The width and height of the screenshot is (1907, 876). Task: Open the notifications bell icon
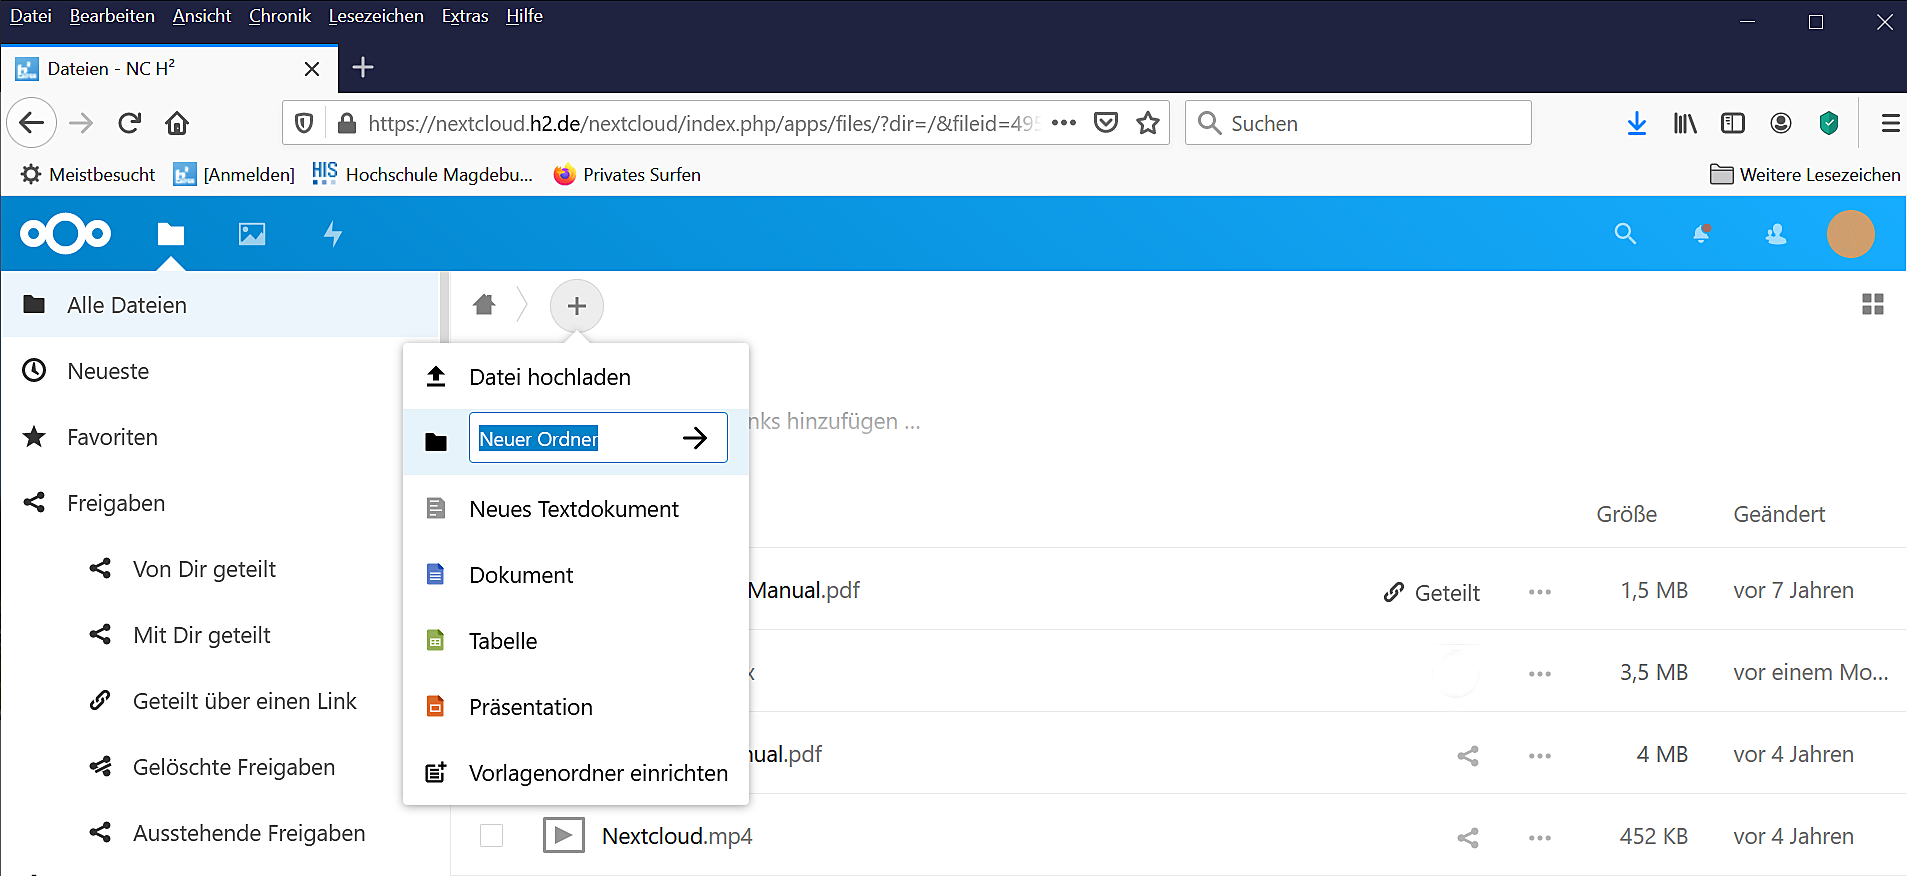(1700, 234)
